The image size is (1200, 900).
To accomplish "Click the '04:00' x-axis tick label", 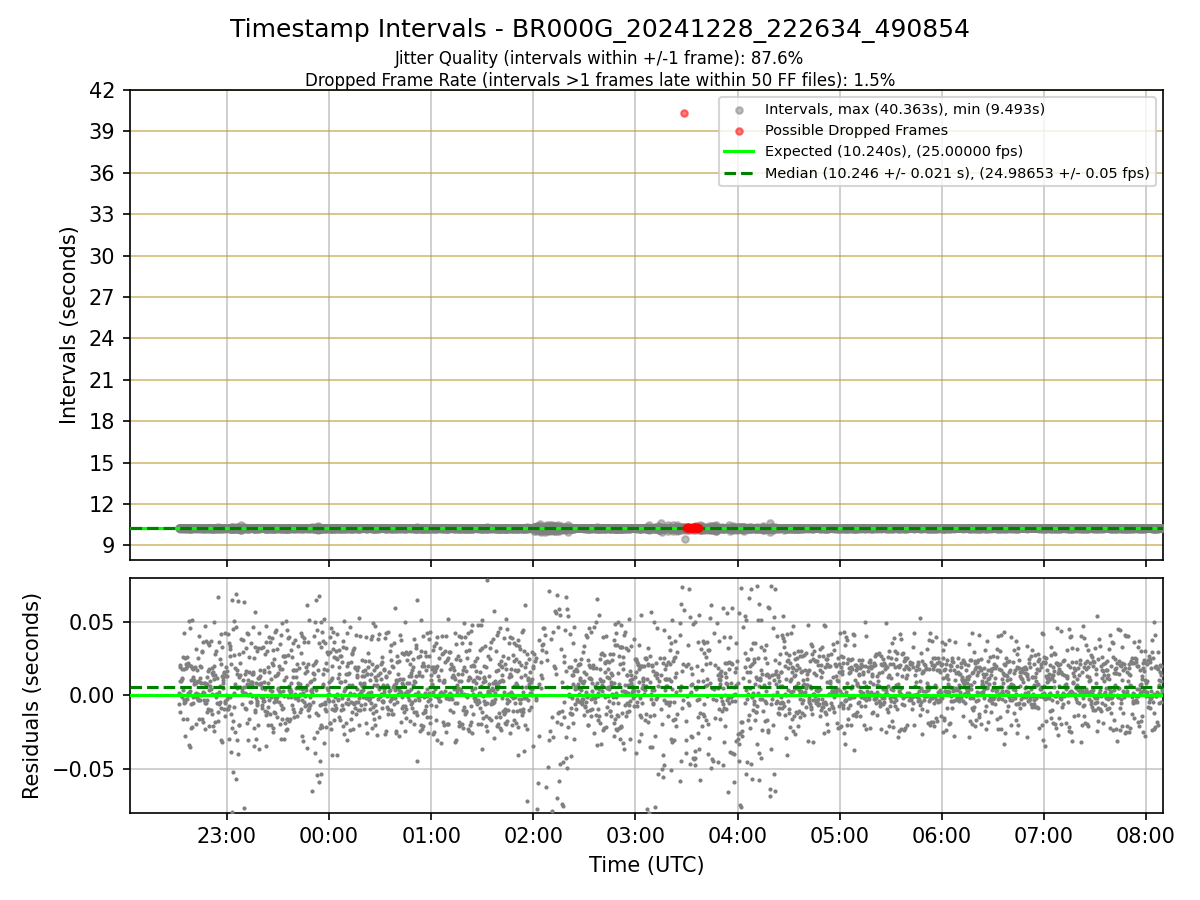I will coord(737,835).
